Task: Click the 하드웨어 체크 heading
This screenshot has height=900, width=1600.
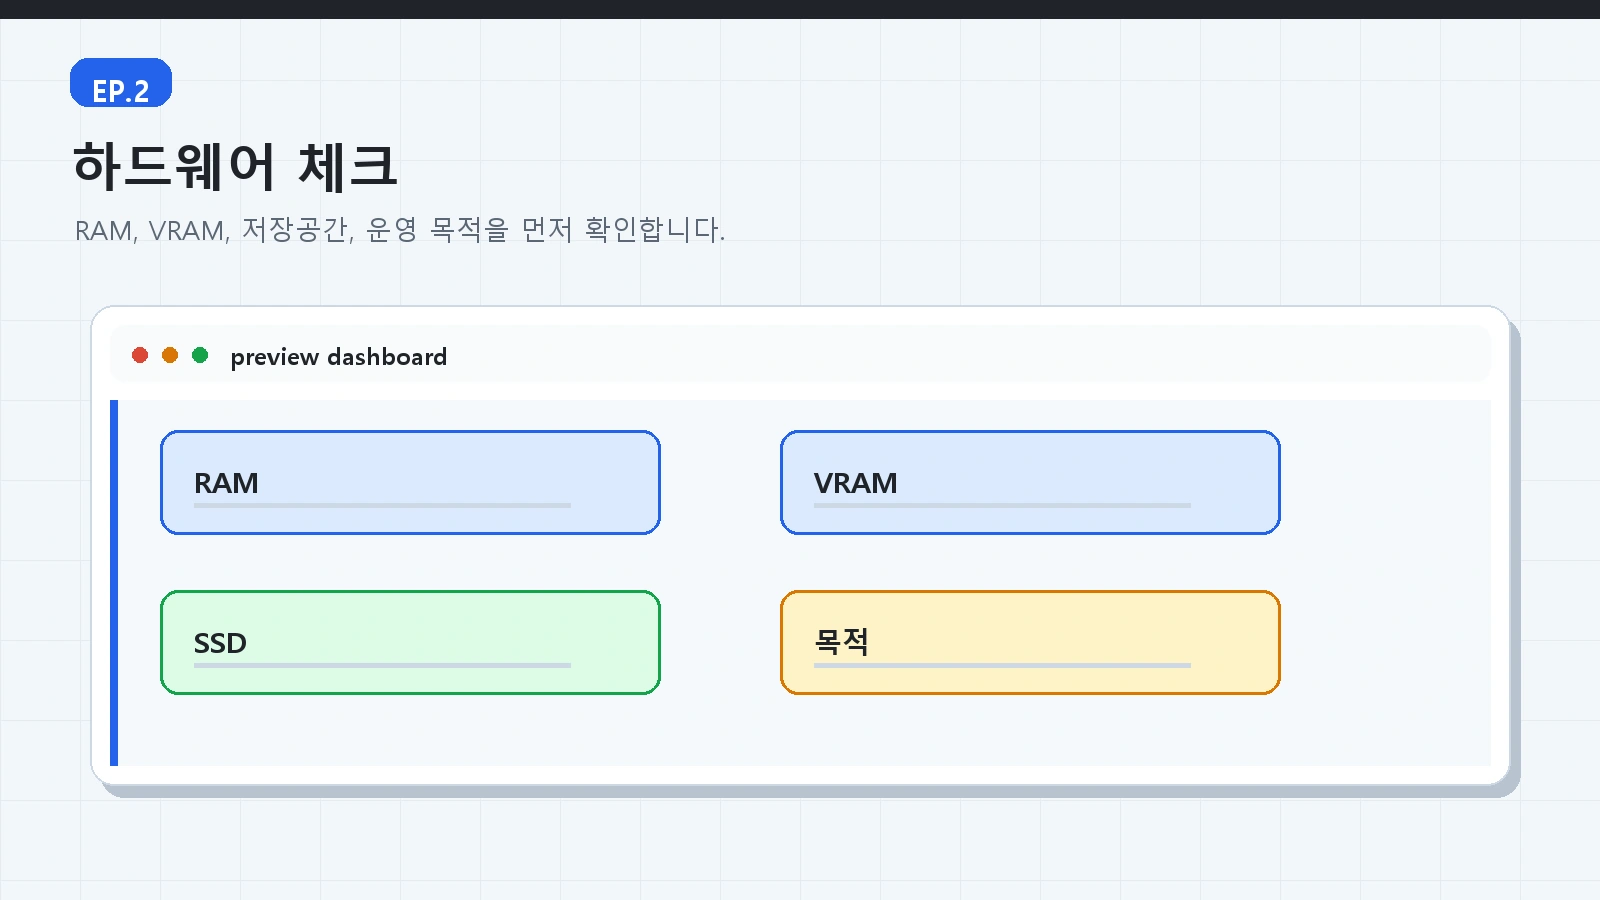Action: (x=235, y=166)
